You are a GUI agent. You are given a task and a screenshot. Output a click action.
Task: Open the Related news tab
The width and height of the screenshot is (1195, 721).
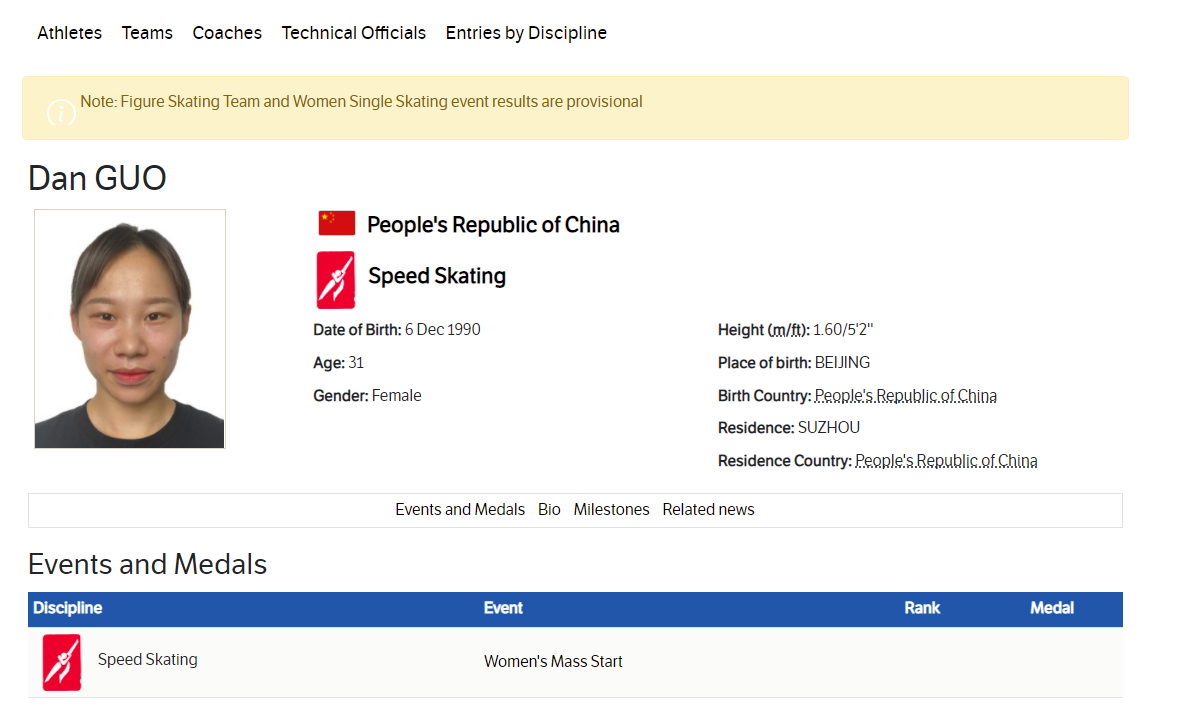coord(708,510)
